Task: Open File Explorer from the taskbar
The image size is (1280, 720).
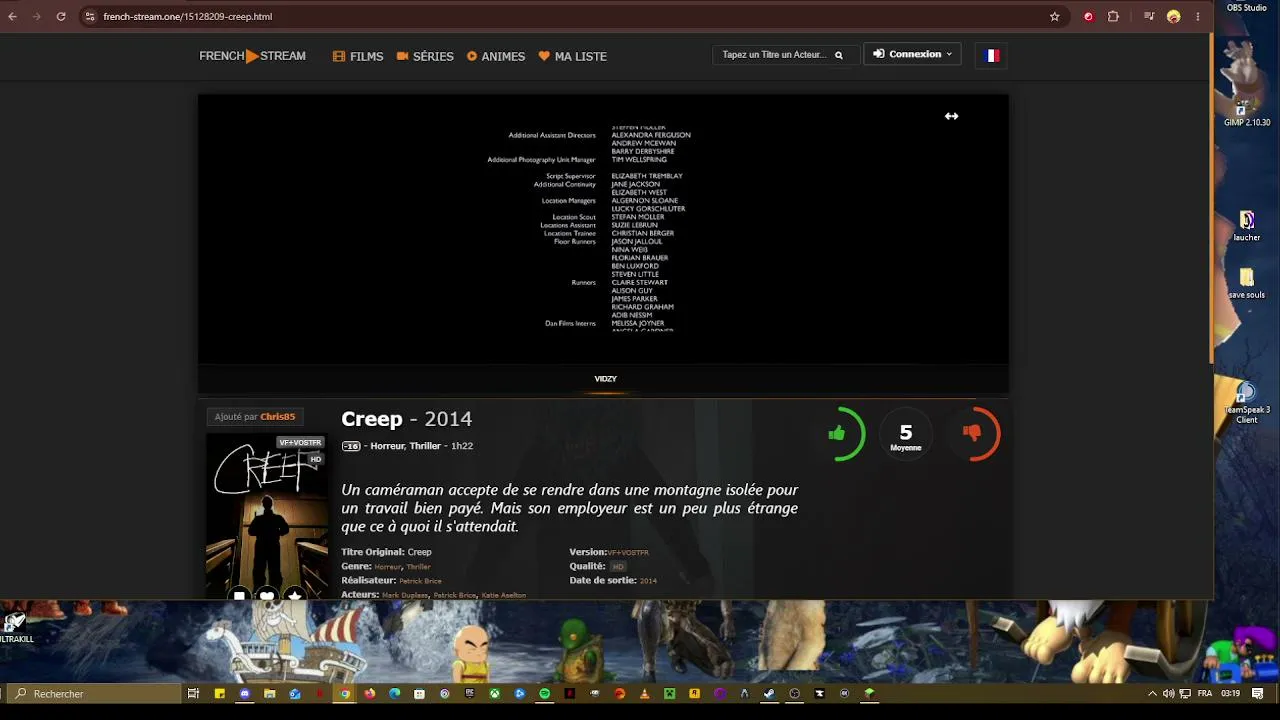Action: 269,693
